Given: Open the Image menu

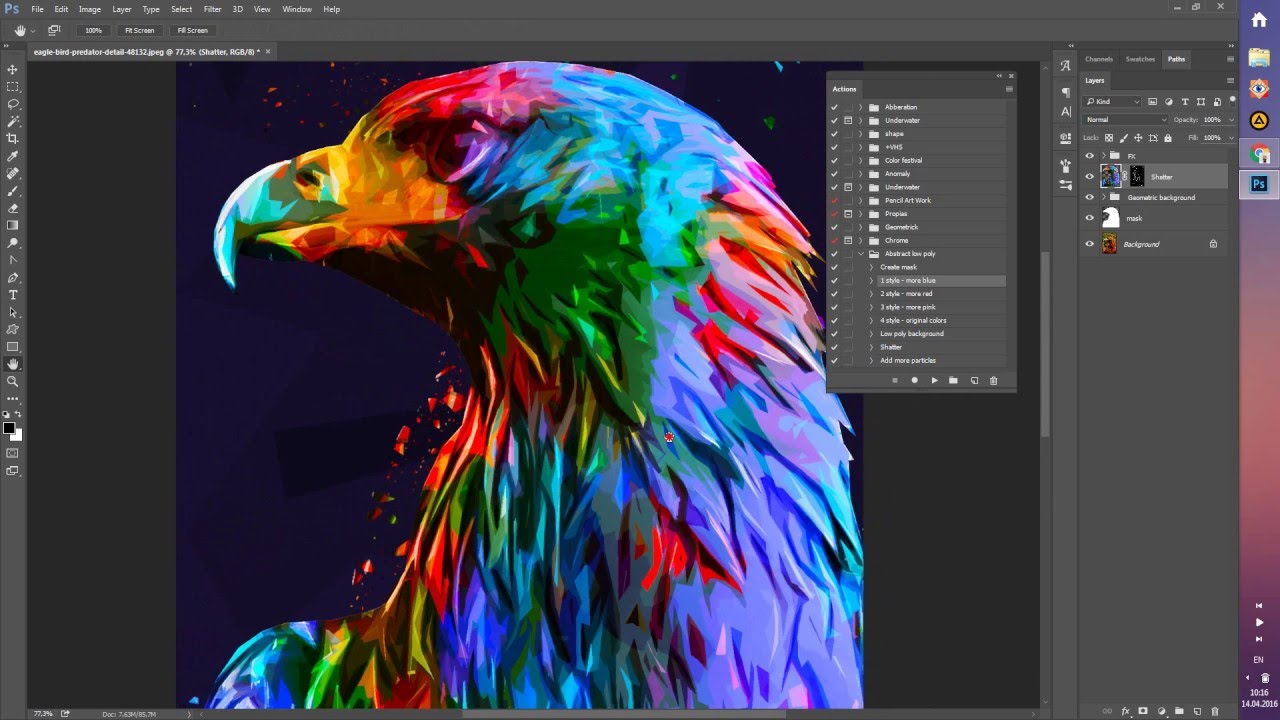Looking at the screenshot, I should (90, 9).
